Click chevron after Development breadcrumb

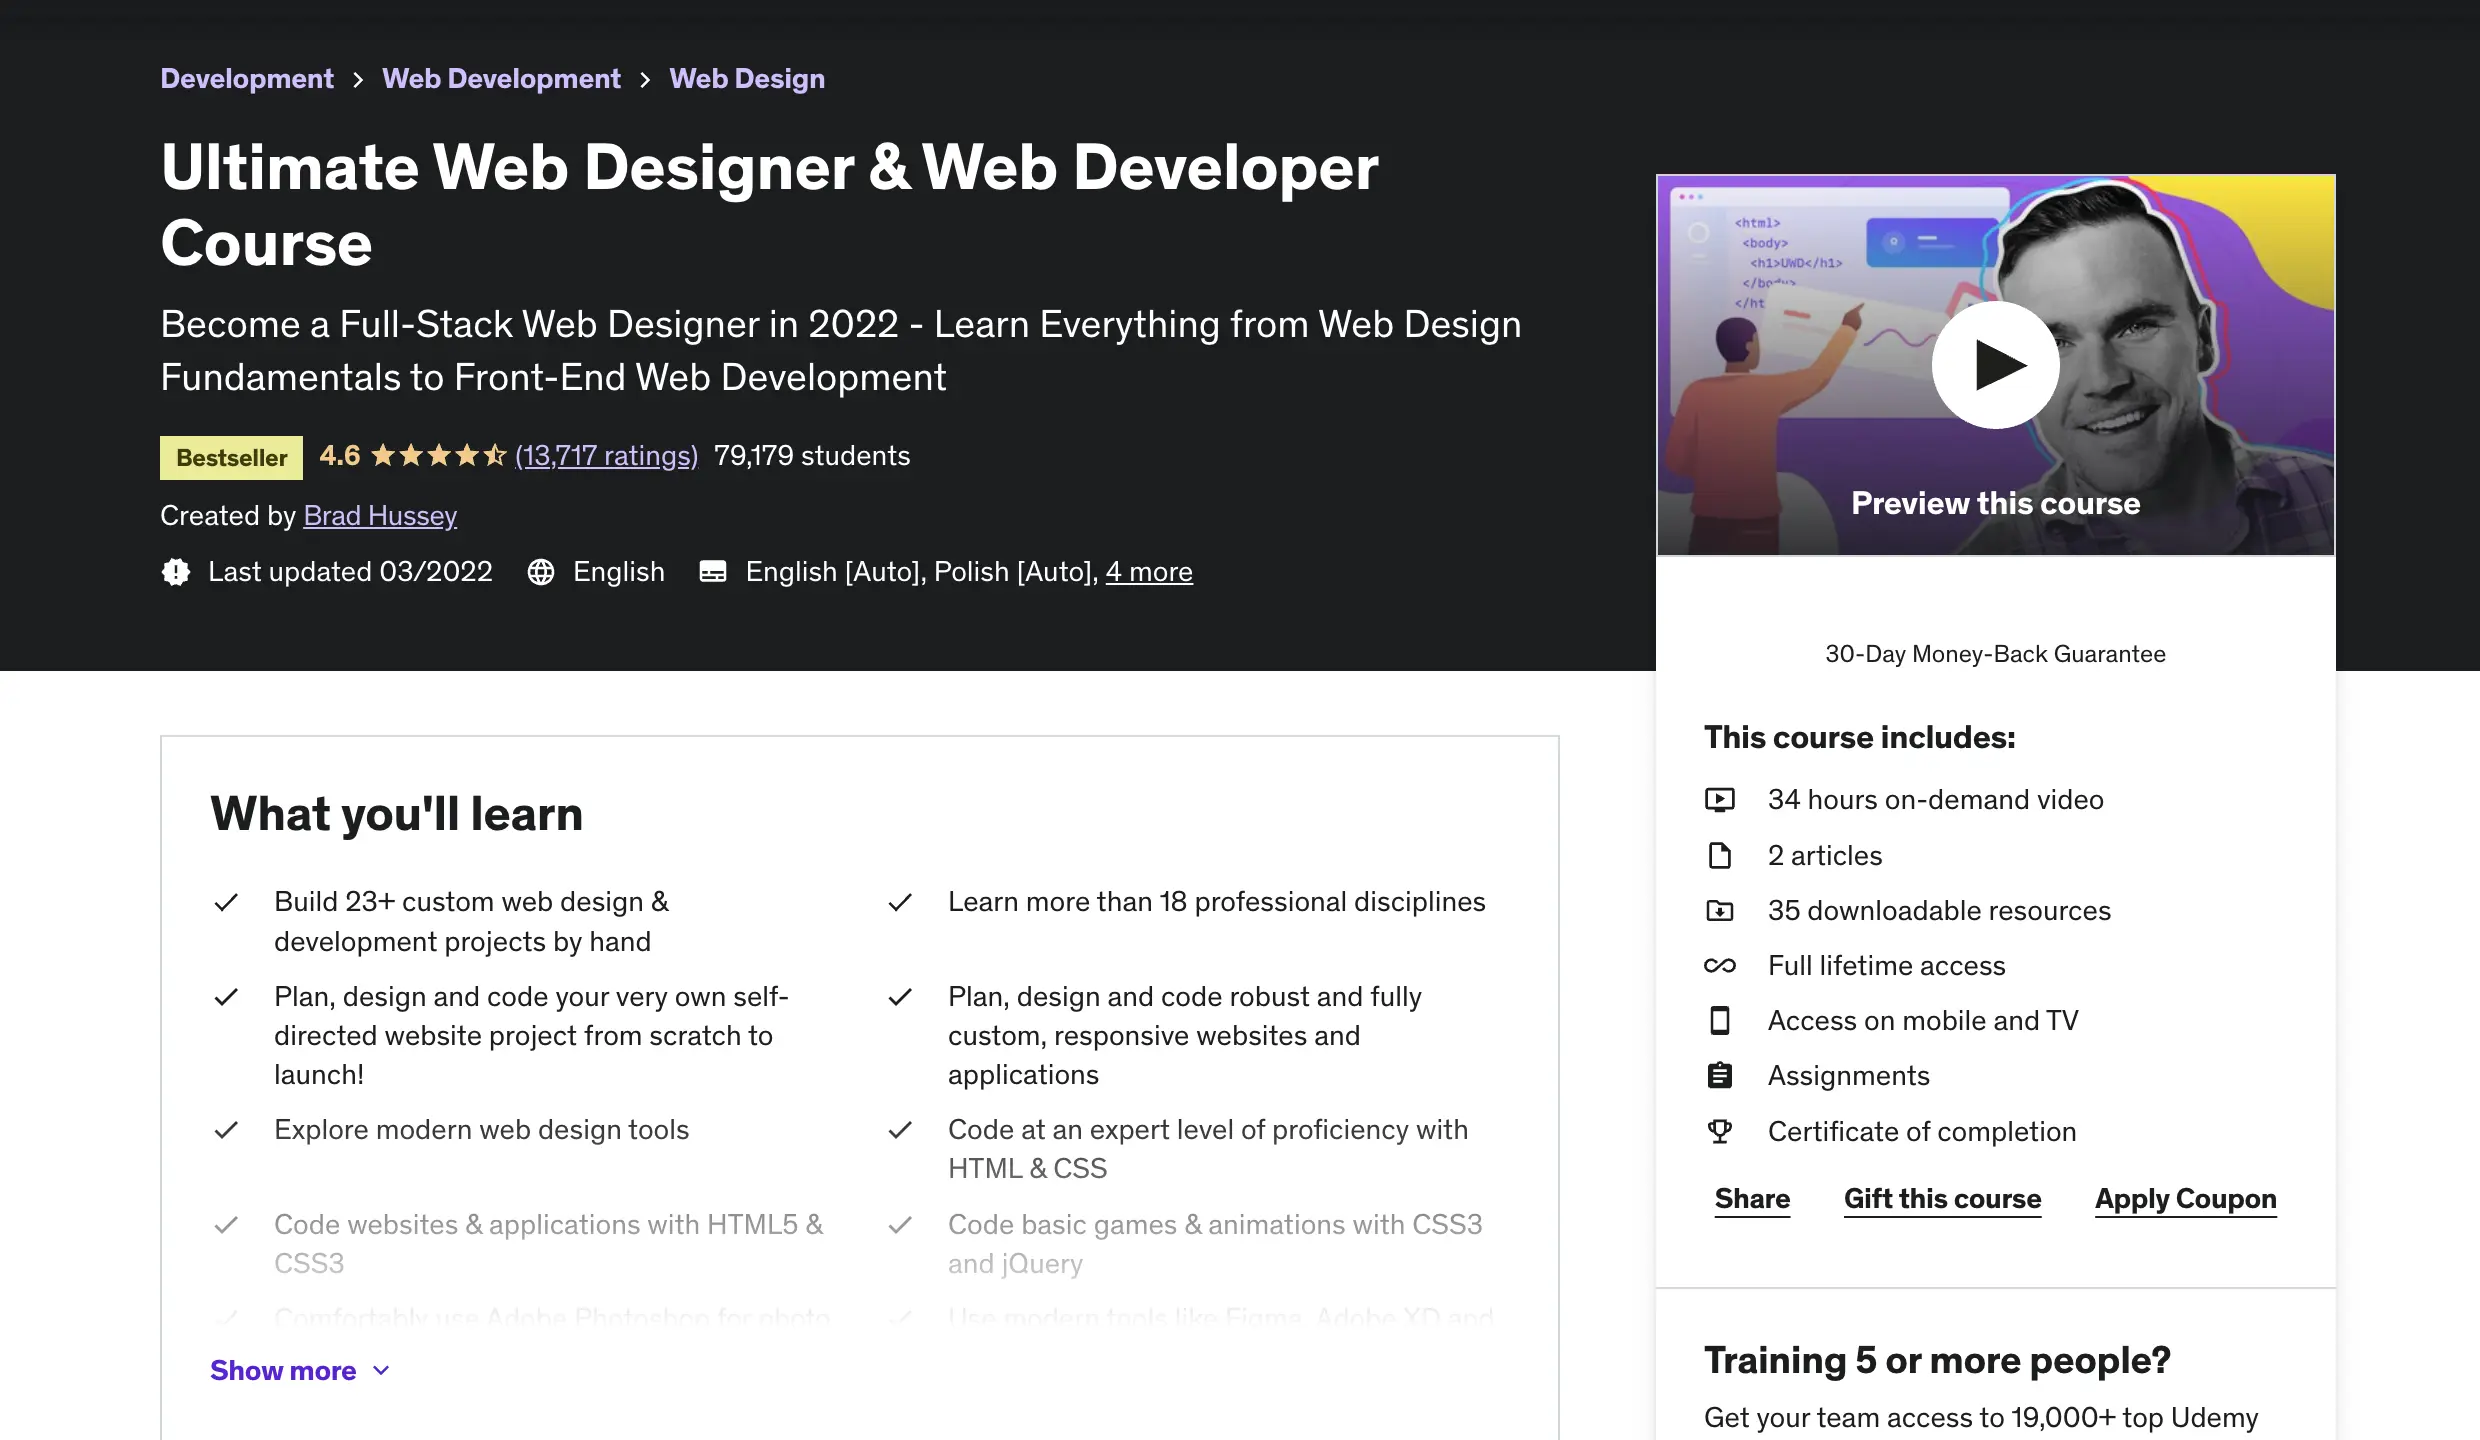358,79
